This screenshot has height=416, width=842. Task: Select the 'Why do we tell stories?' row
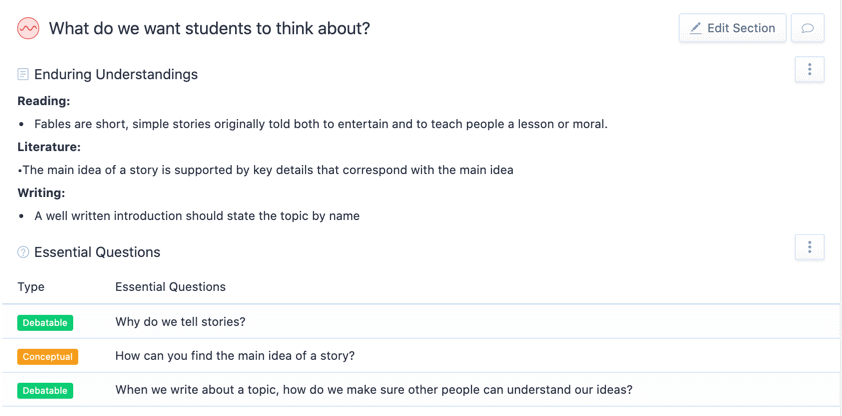click(180, 322)
